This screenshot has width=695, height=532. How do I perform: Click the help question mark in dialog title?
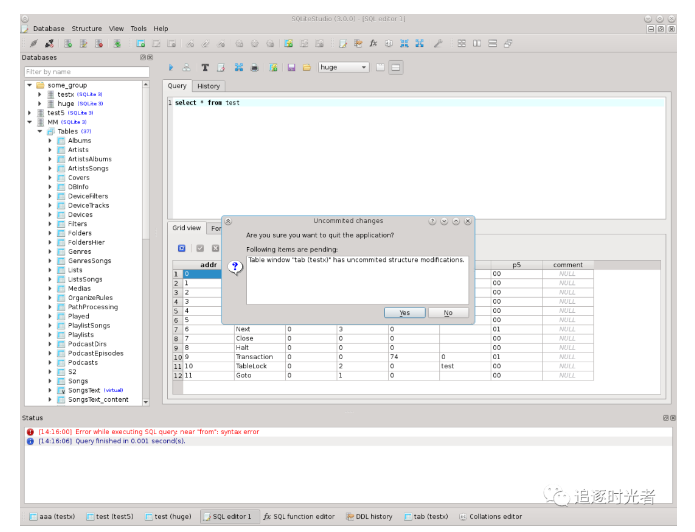[x=432, y=221]
